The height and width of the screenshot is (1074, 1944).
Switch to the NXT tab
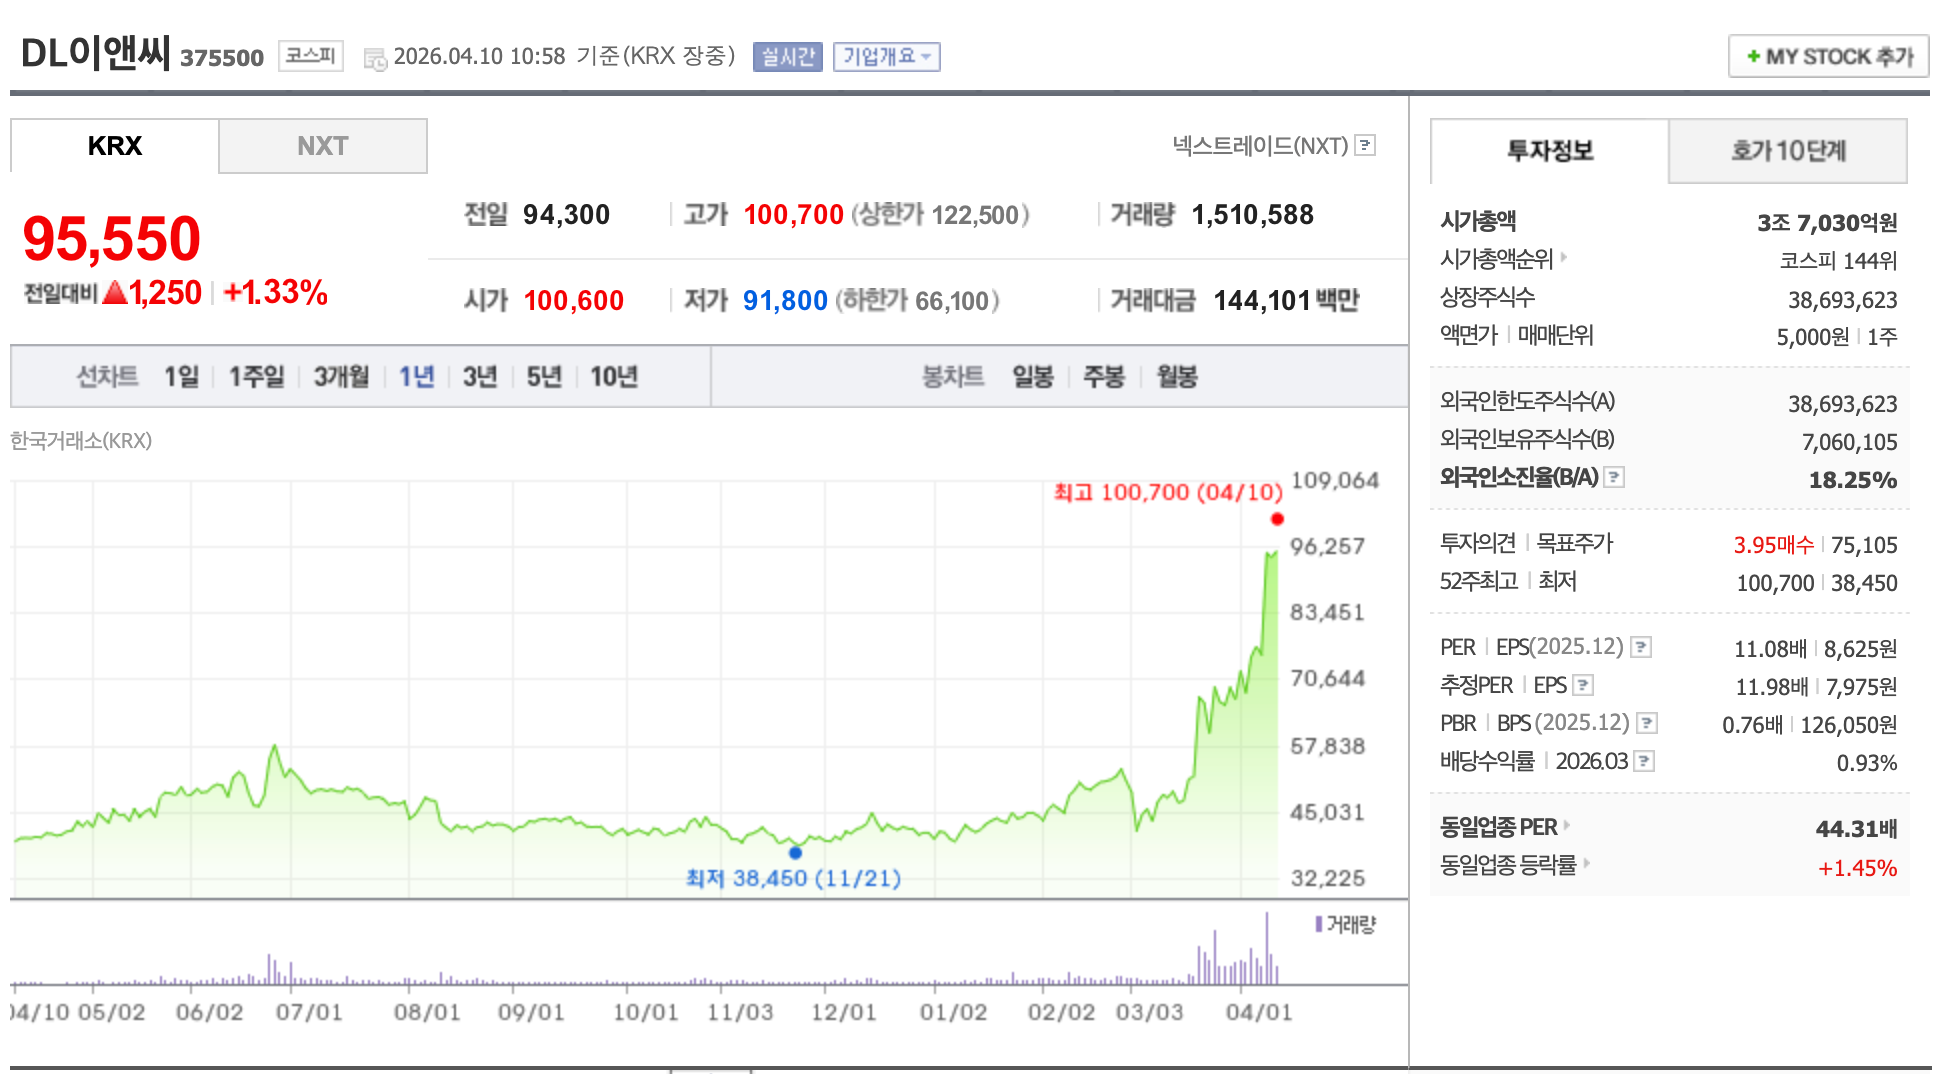[x=323, y=146]
